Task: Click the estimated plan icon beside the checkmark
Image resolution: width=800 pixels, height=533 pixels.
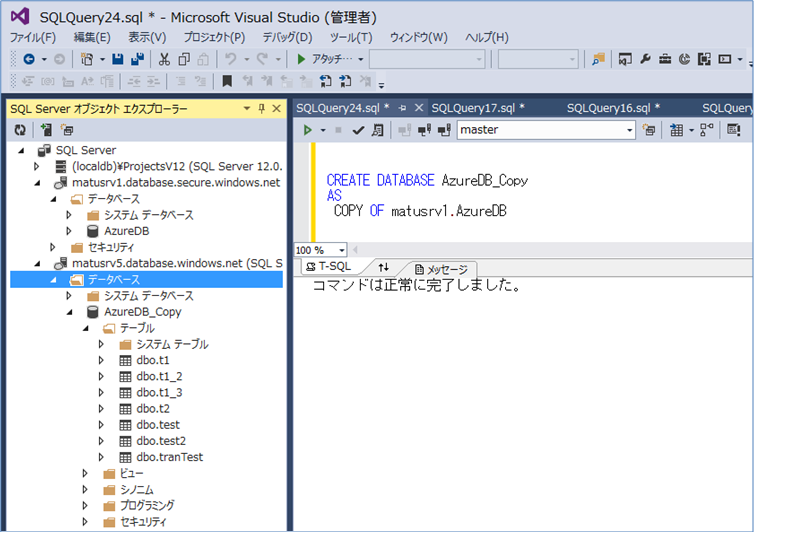Action: pyautogui.click(x=378, y=130)
